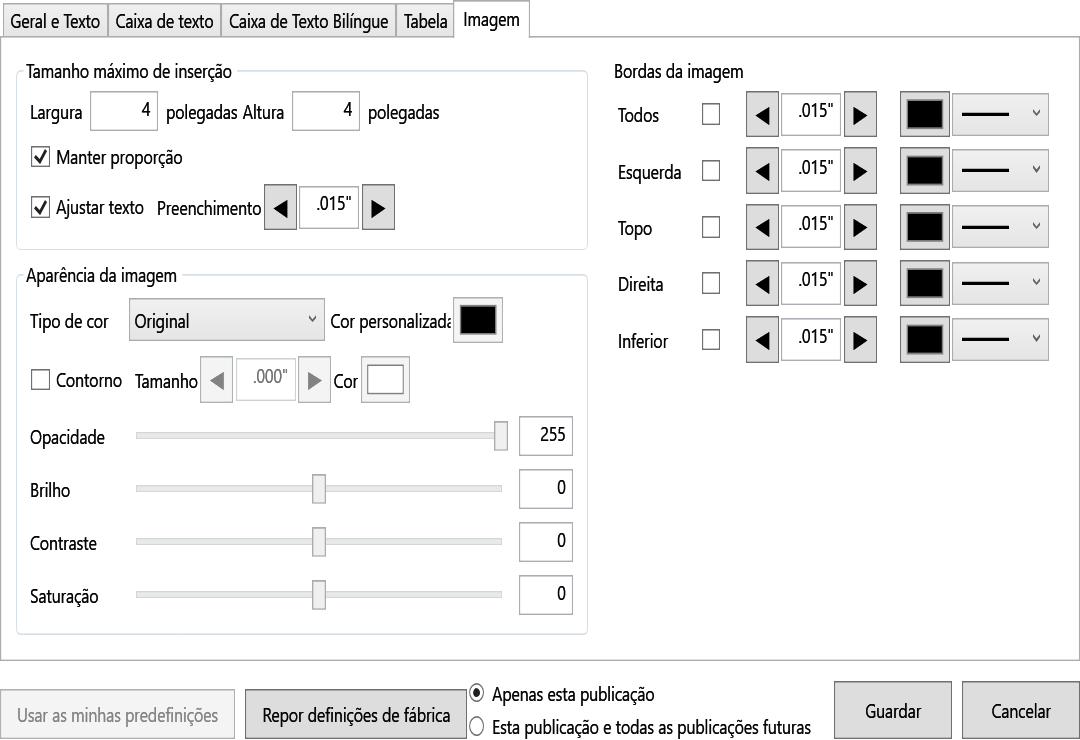Increase the Direita border width

tap(860, 283)
